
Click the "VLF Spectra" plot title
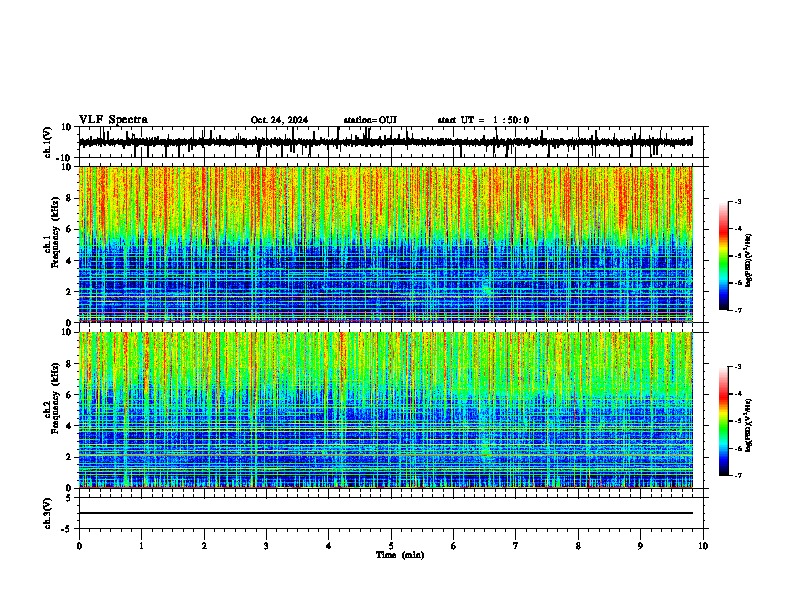coord(113,120)
